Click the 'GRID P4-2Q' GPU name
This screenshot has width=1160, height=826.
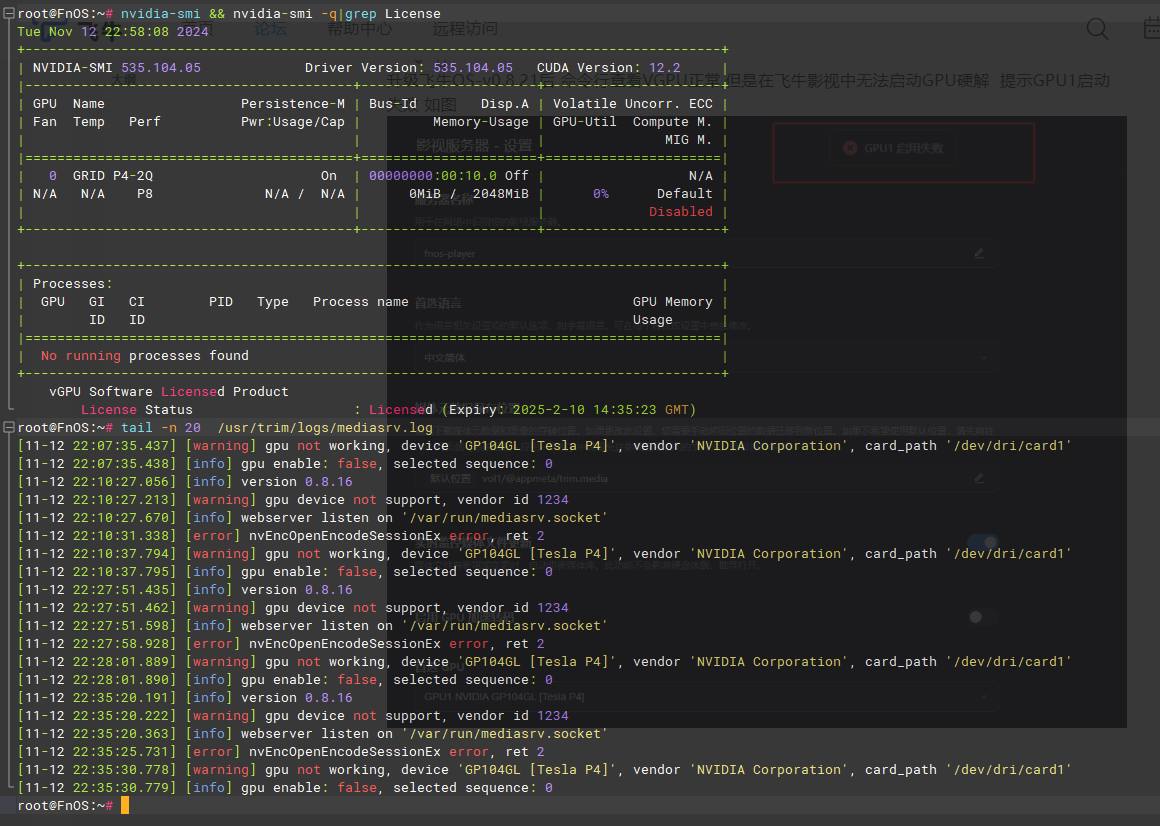pyautogui.click(x=112, y=175)
